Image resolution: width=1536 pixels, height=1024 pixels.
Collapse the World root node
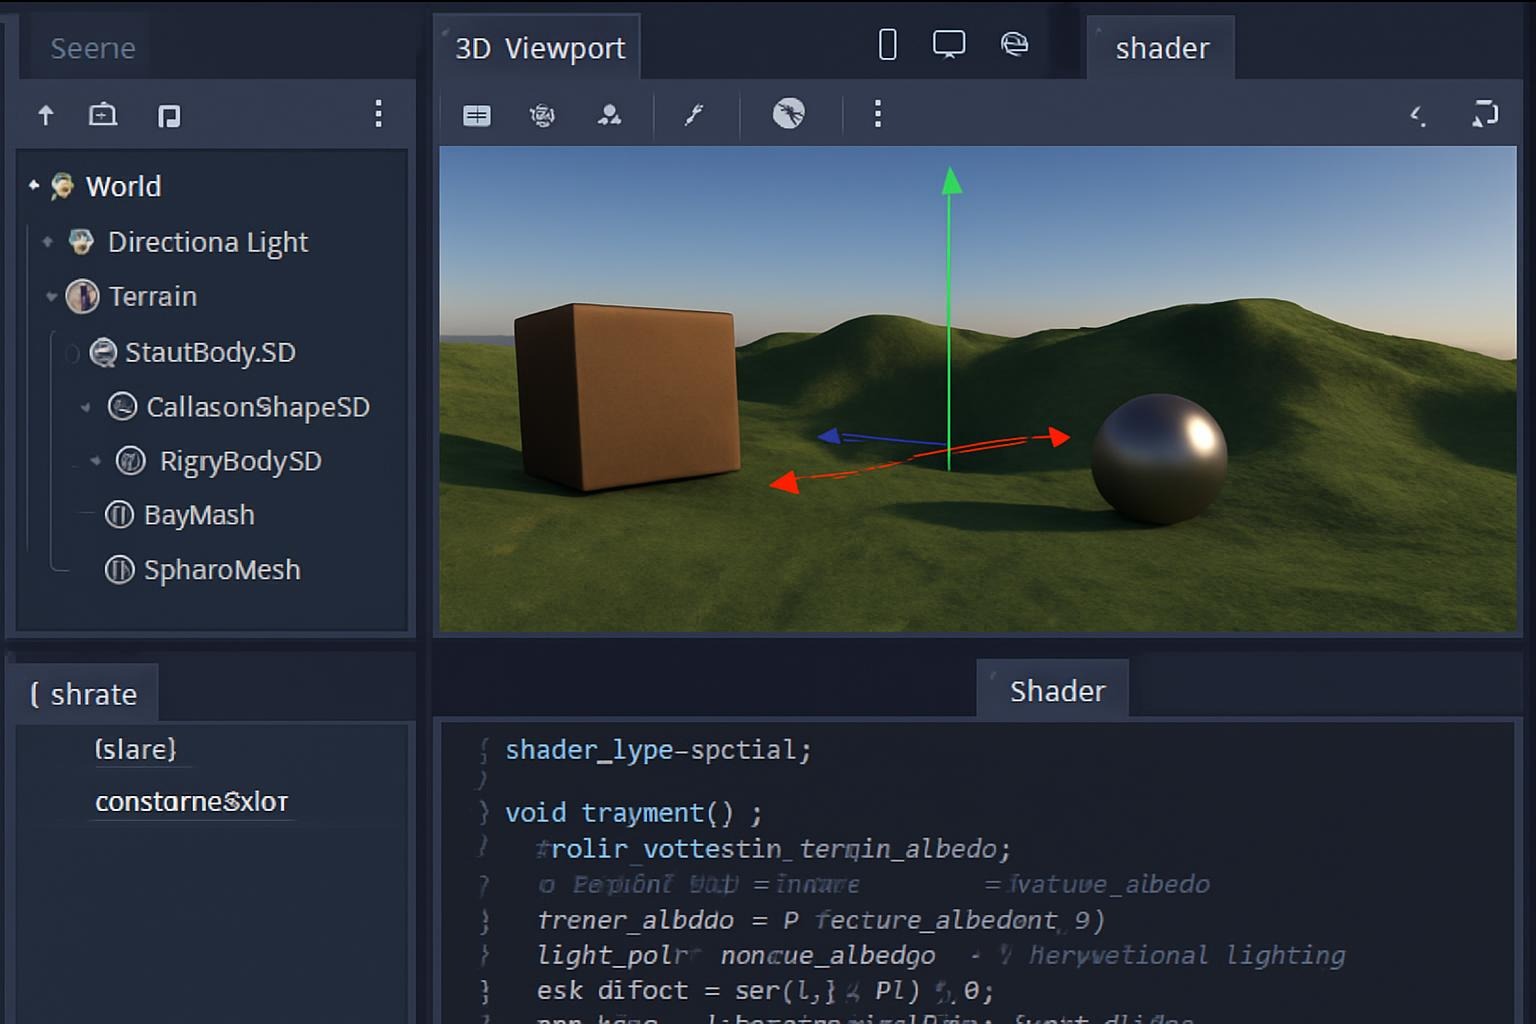click(x=34, y=186)
